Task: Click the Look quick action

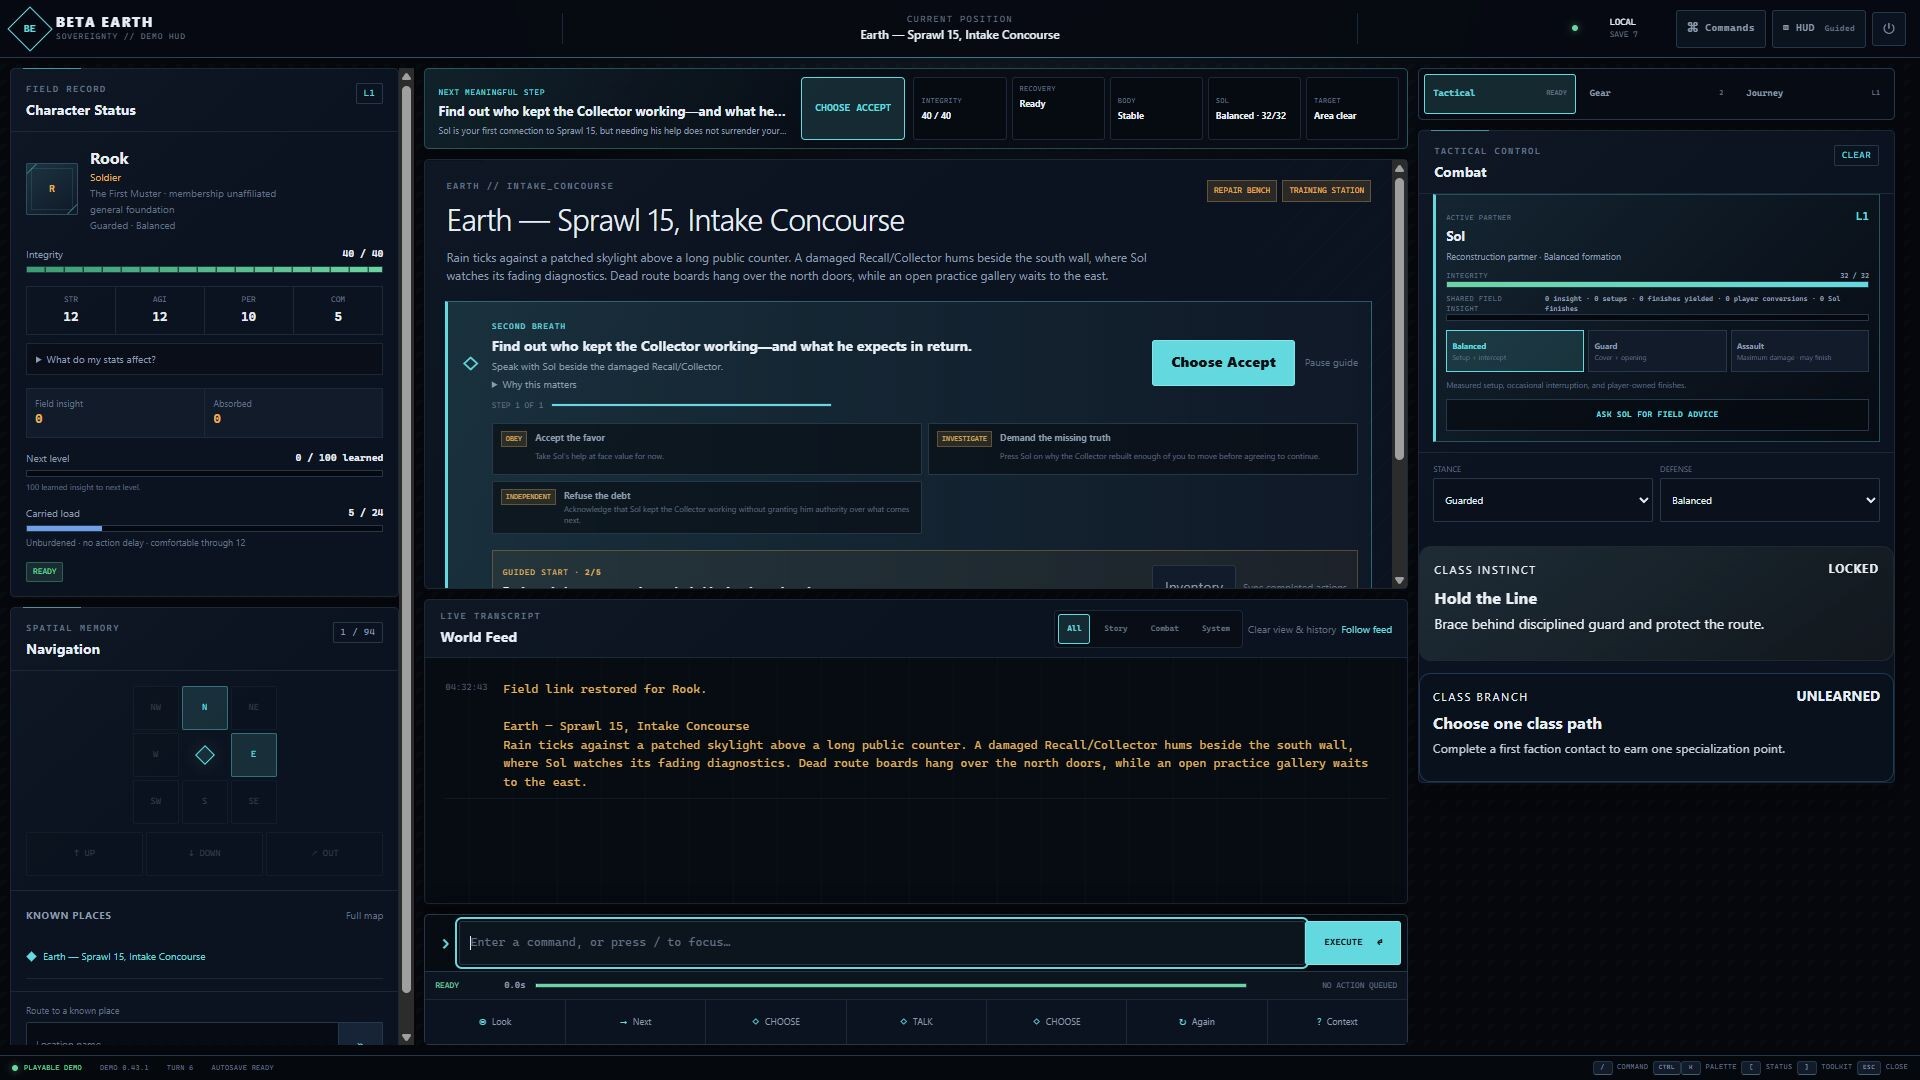Action: coord(495,1022)
